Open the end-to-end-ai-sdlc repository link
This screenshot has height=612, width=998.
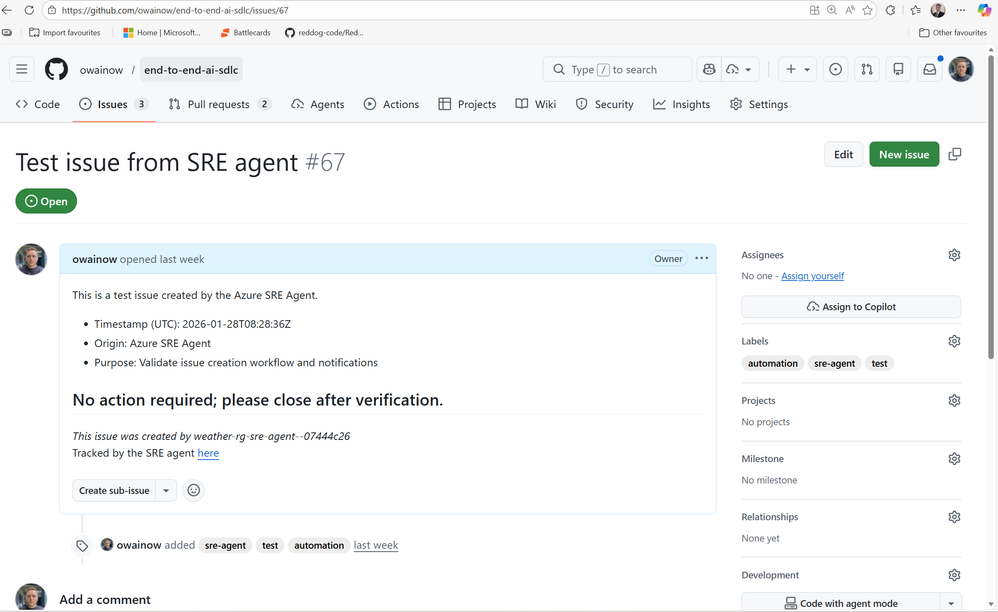click(191, 70)
